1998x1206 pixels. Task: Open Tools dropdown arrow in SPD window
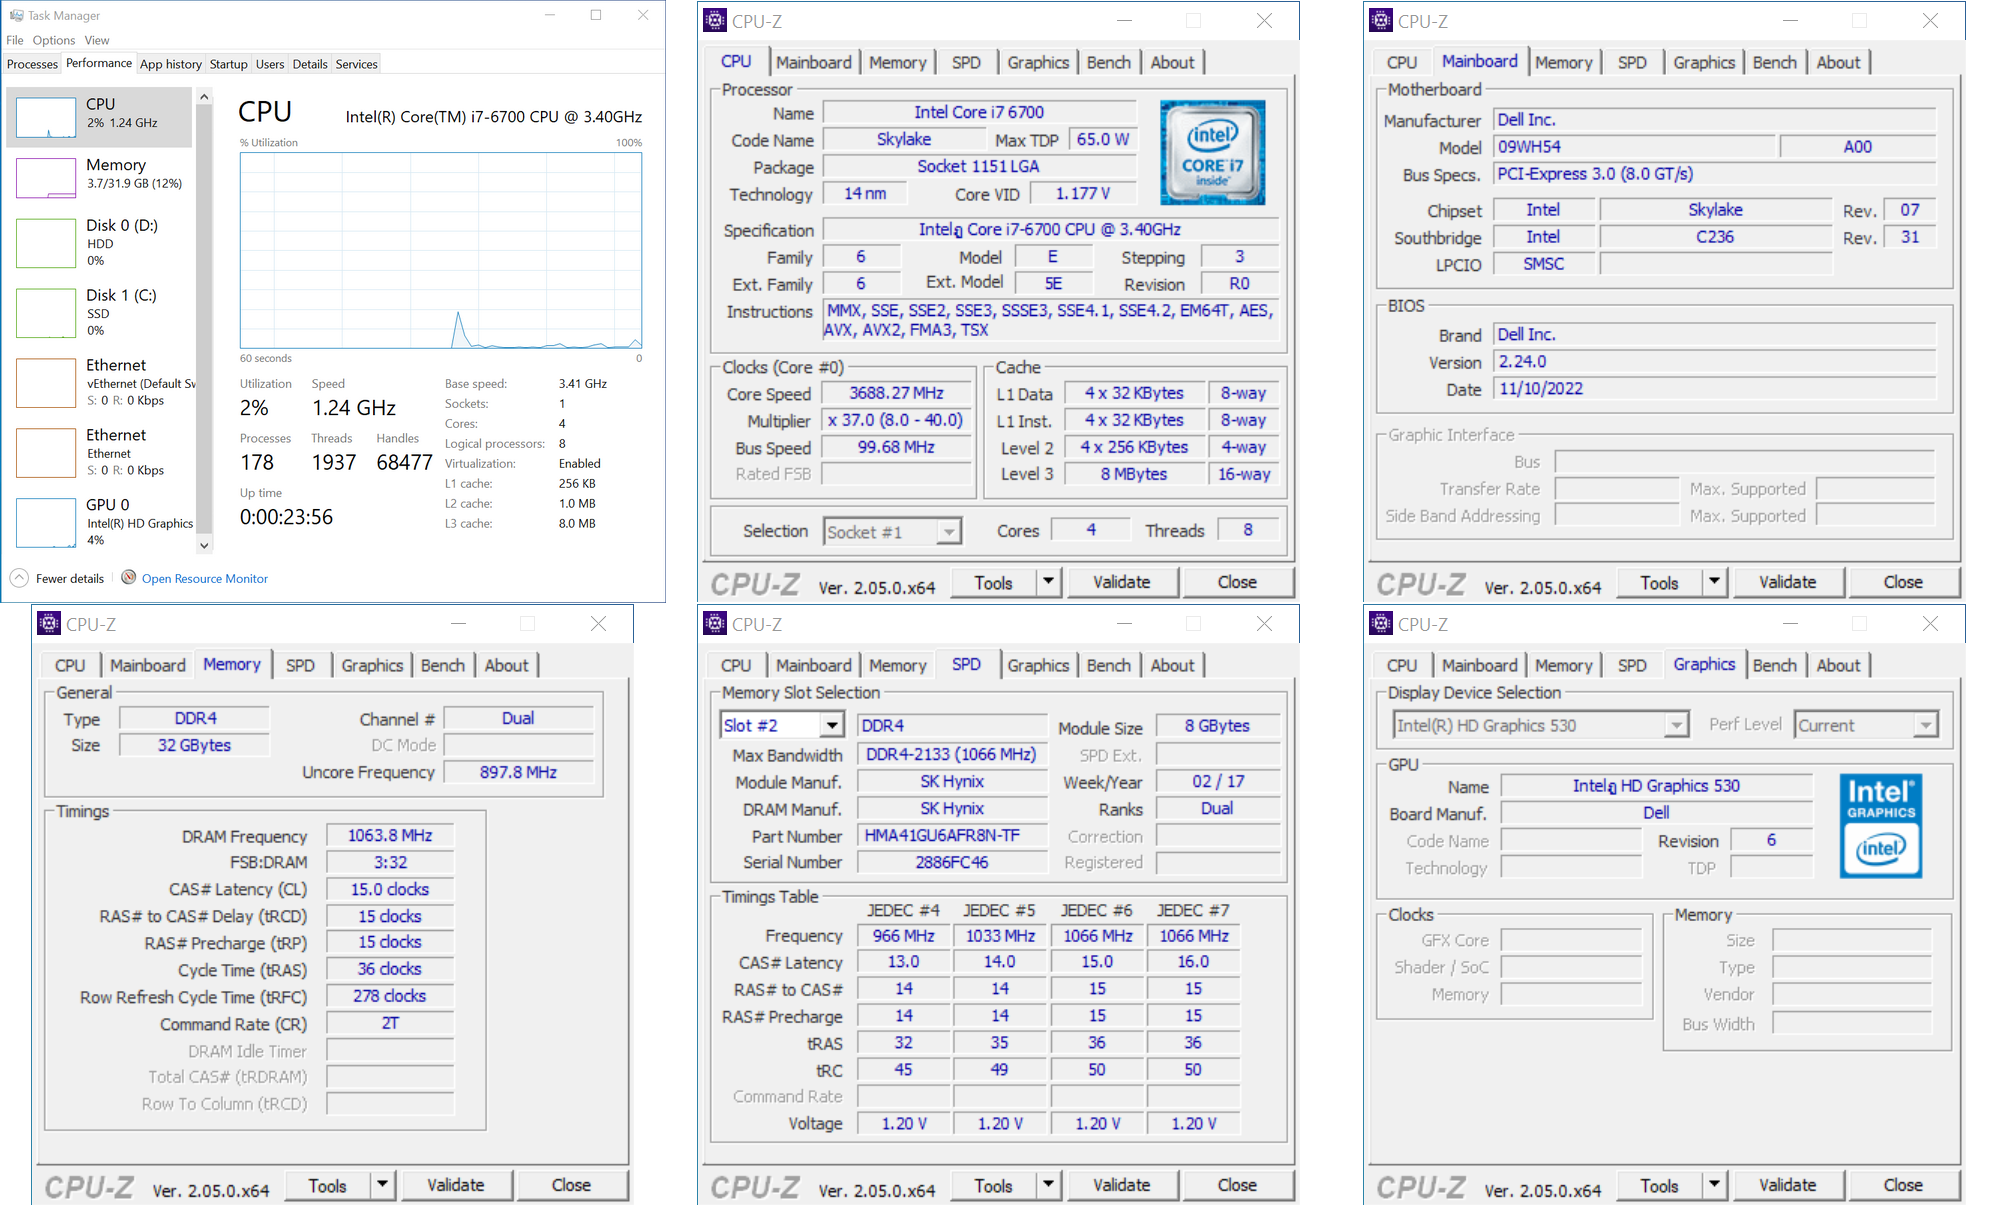point(1048,1185)
